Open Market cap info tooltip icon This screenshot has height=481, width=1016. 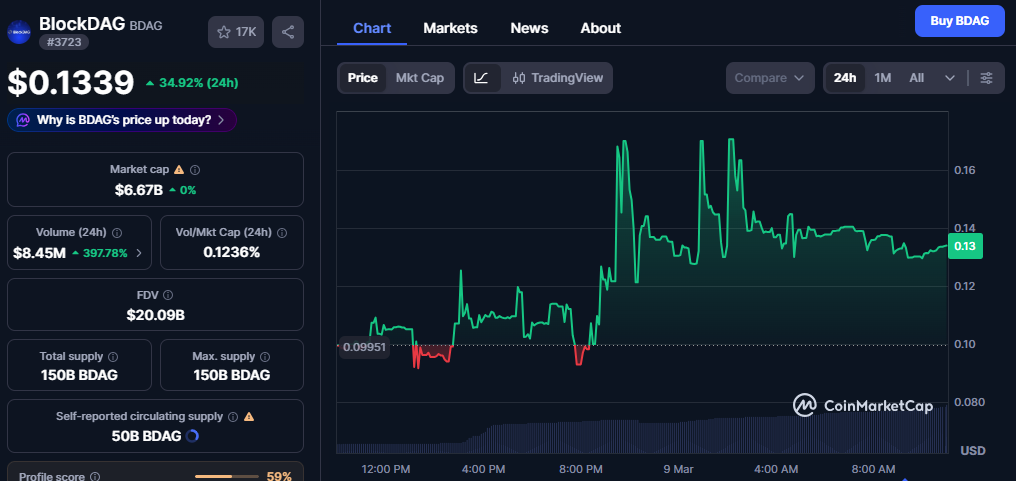195,170
